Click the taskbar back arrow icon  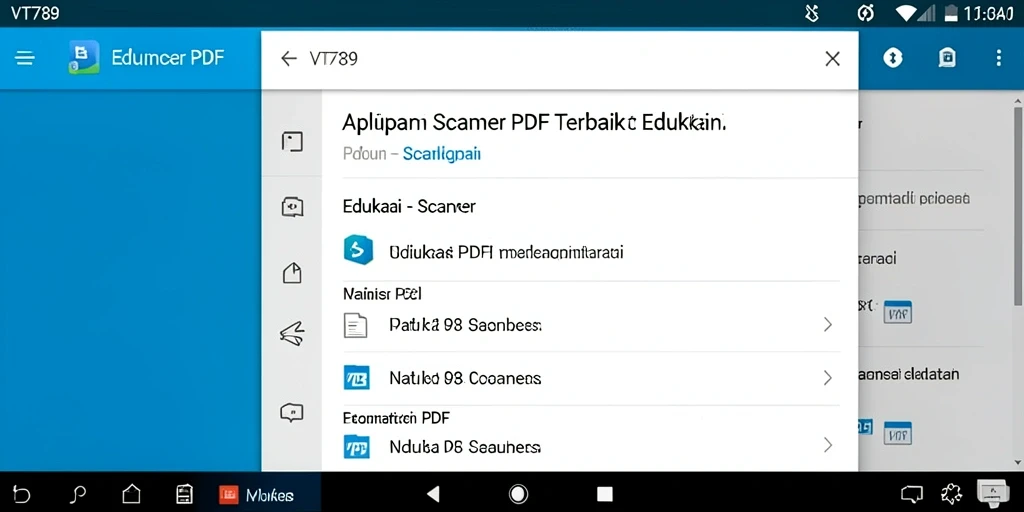click(22, 494)
